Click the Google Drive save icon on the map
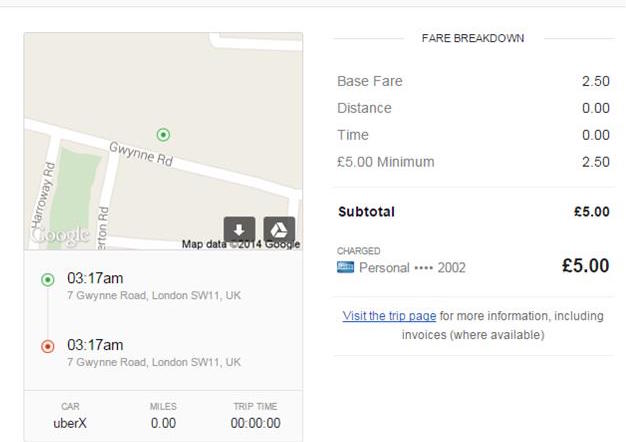The image size is (626, 442). (279, 230)
